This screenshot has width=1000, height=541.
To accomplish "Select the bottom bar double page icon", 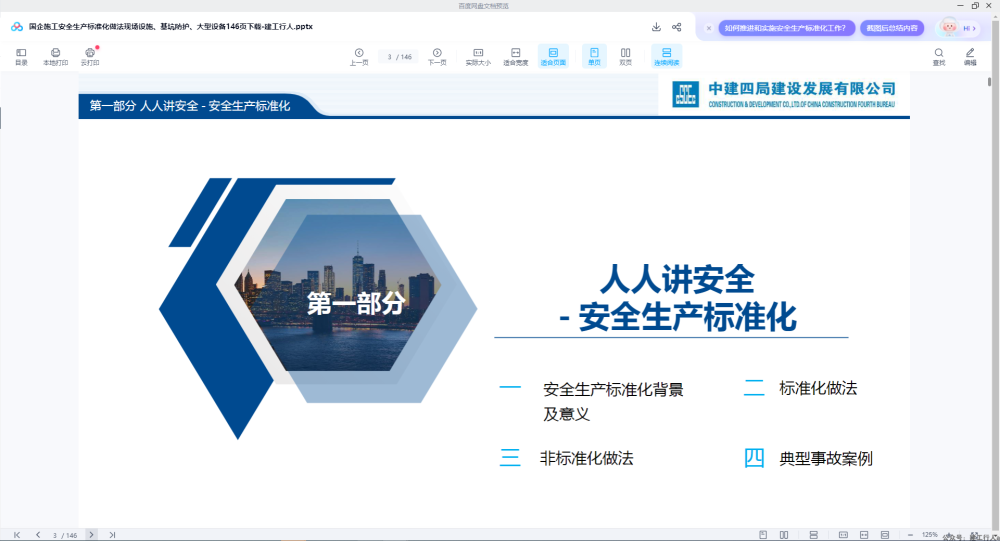I will click(784, 535).
